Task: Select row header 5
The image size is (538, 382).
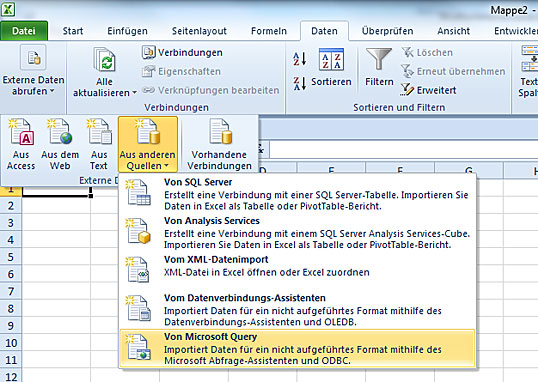Action: click(11, 257)
